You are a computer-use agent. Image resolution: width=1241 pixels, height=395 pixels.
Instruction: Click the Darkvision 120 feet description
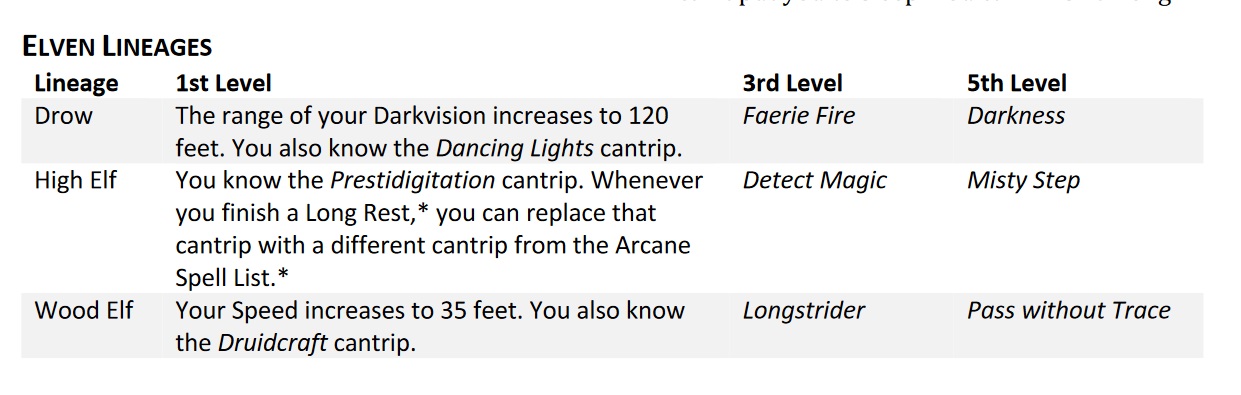click(422, 132)
